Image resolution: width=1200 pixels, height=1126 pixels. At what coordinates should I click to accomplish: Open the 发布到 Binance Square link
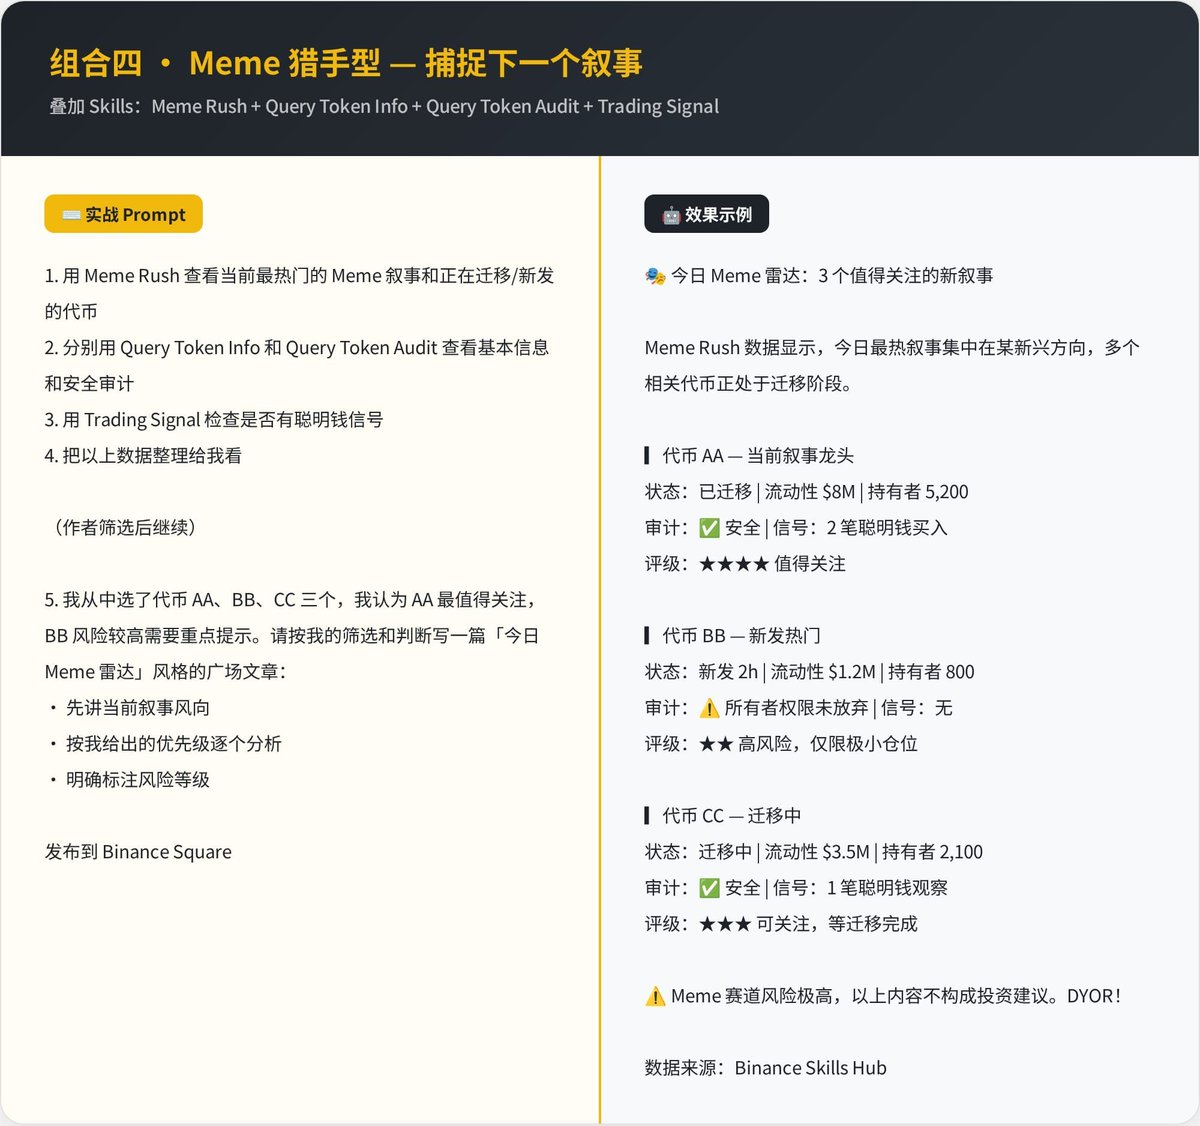(x=137, y=851)
